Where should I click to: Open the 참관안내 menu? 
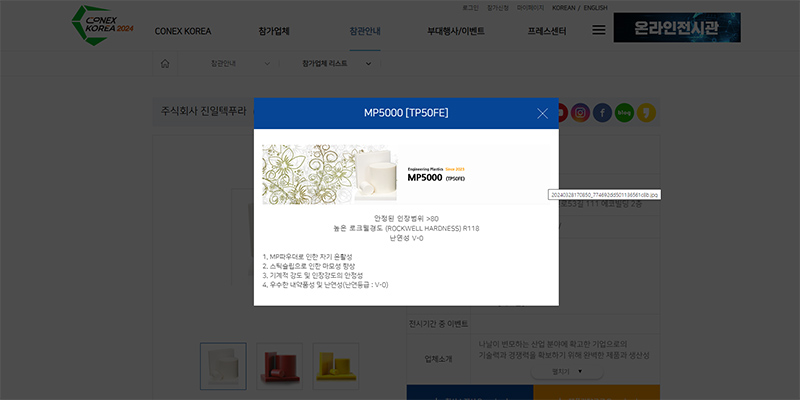[x=365, y=31]
